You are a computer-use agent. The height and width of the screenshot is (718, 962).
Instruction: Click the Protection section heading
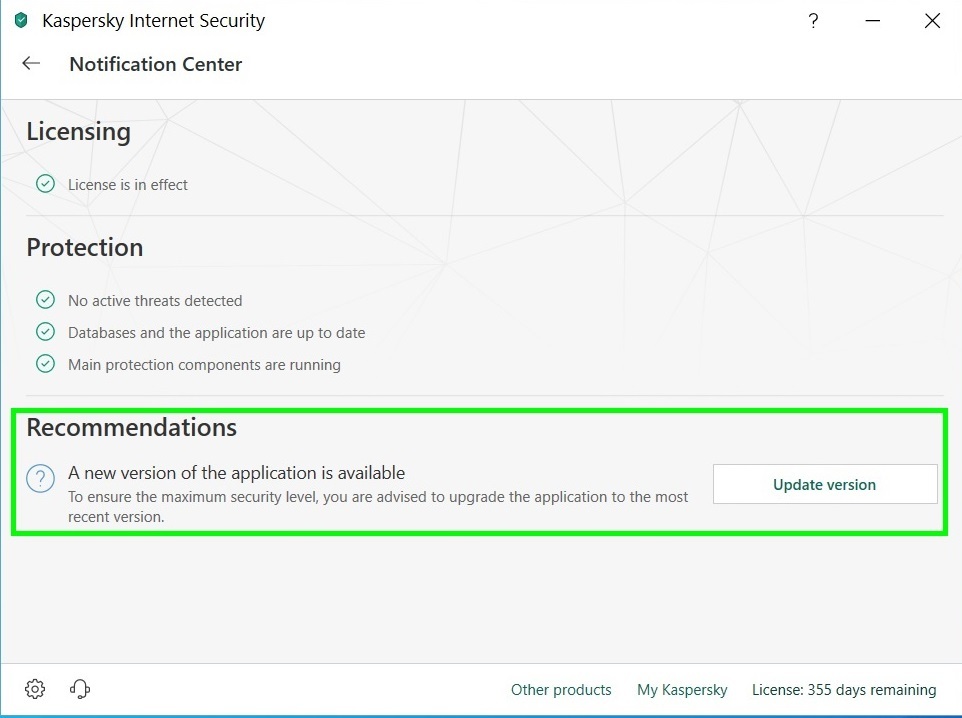[x=85, y=247]
